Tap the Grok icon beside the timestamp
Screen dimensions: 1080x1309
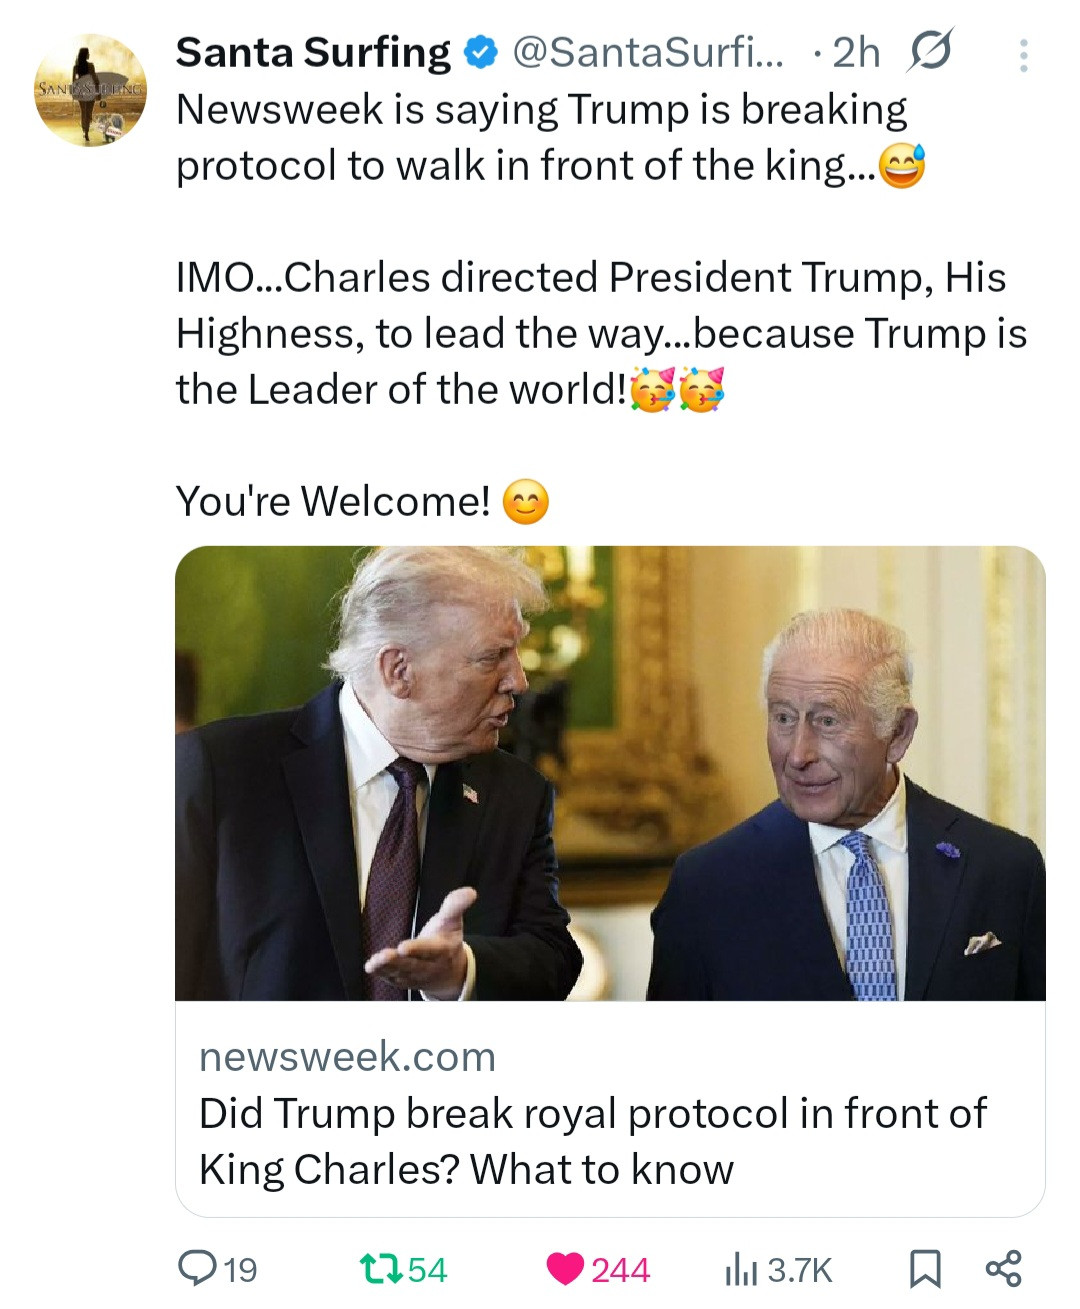point(928,51)
